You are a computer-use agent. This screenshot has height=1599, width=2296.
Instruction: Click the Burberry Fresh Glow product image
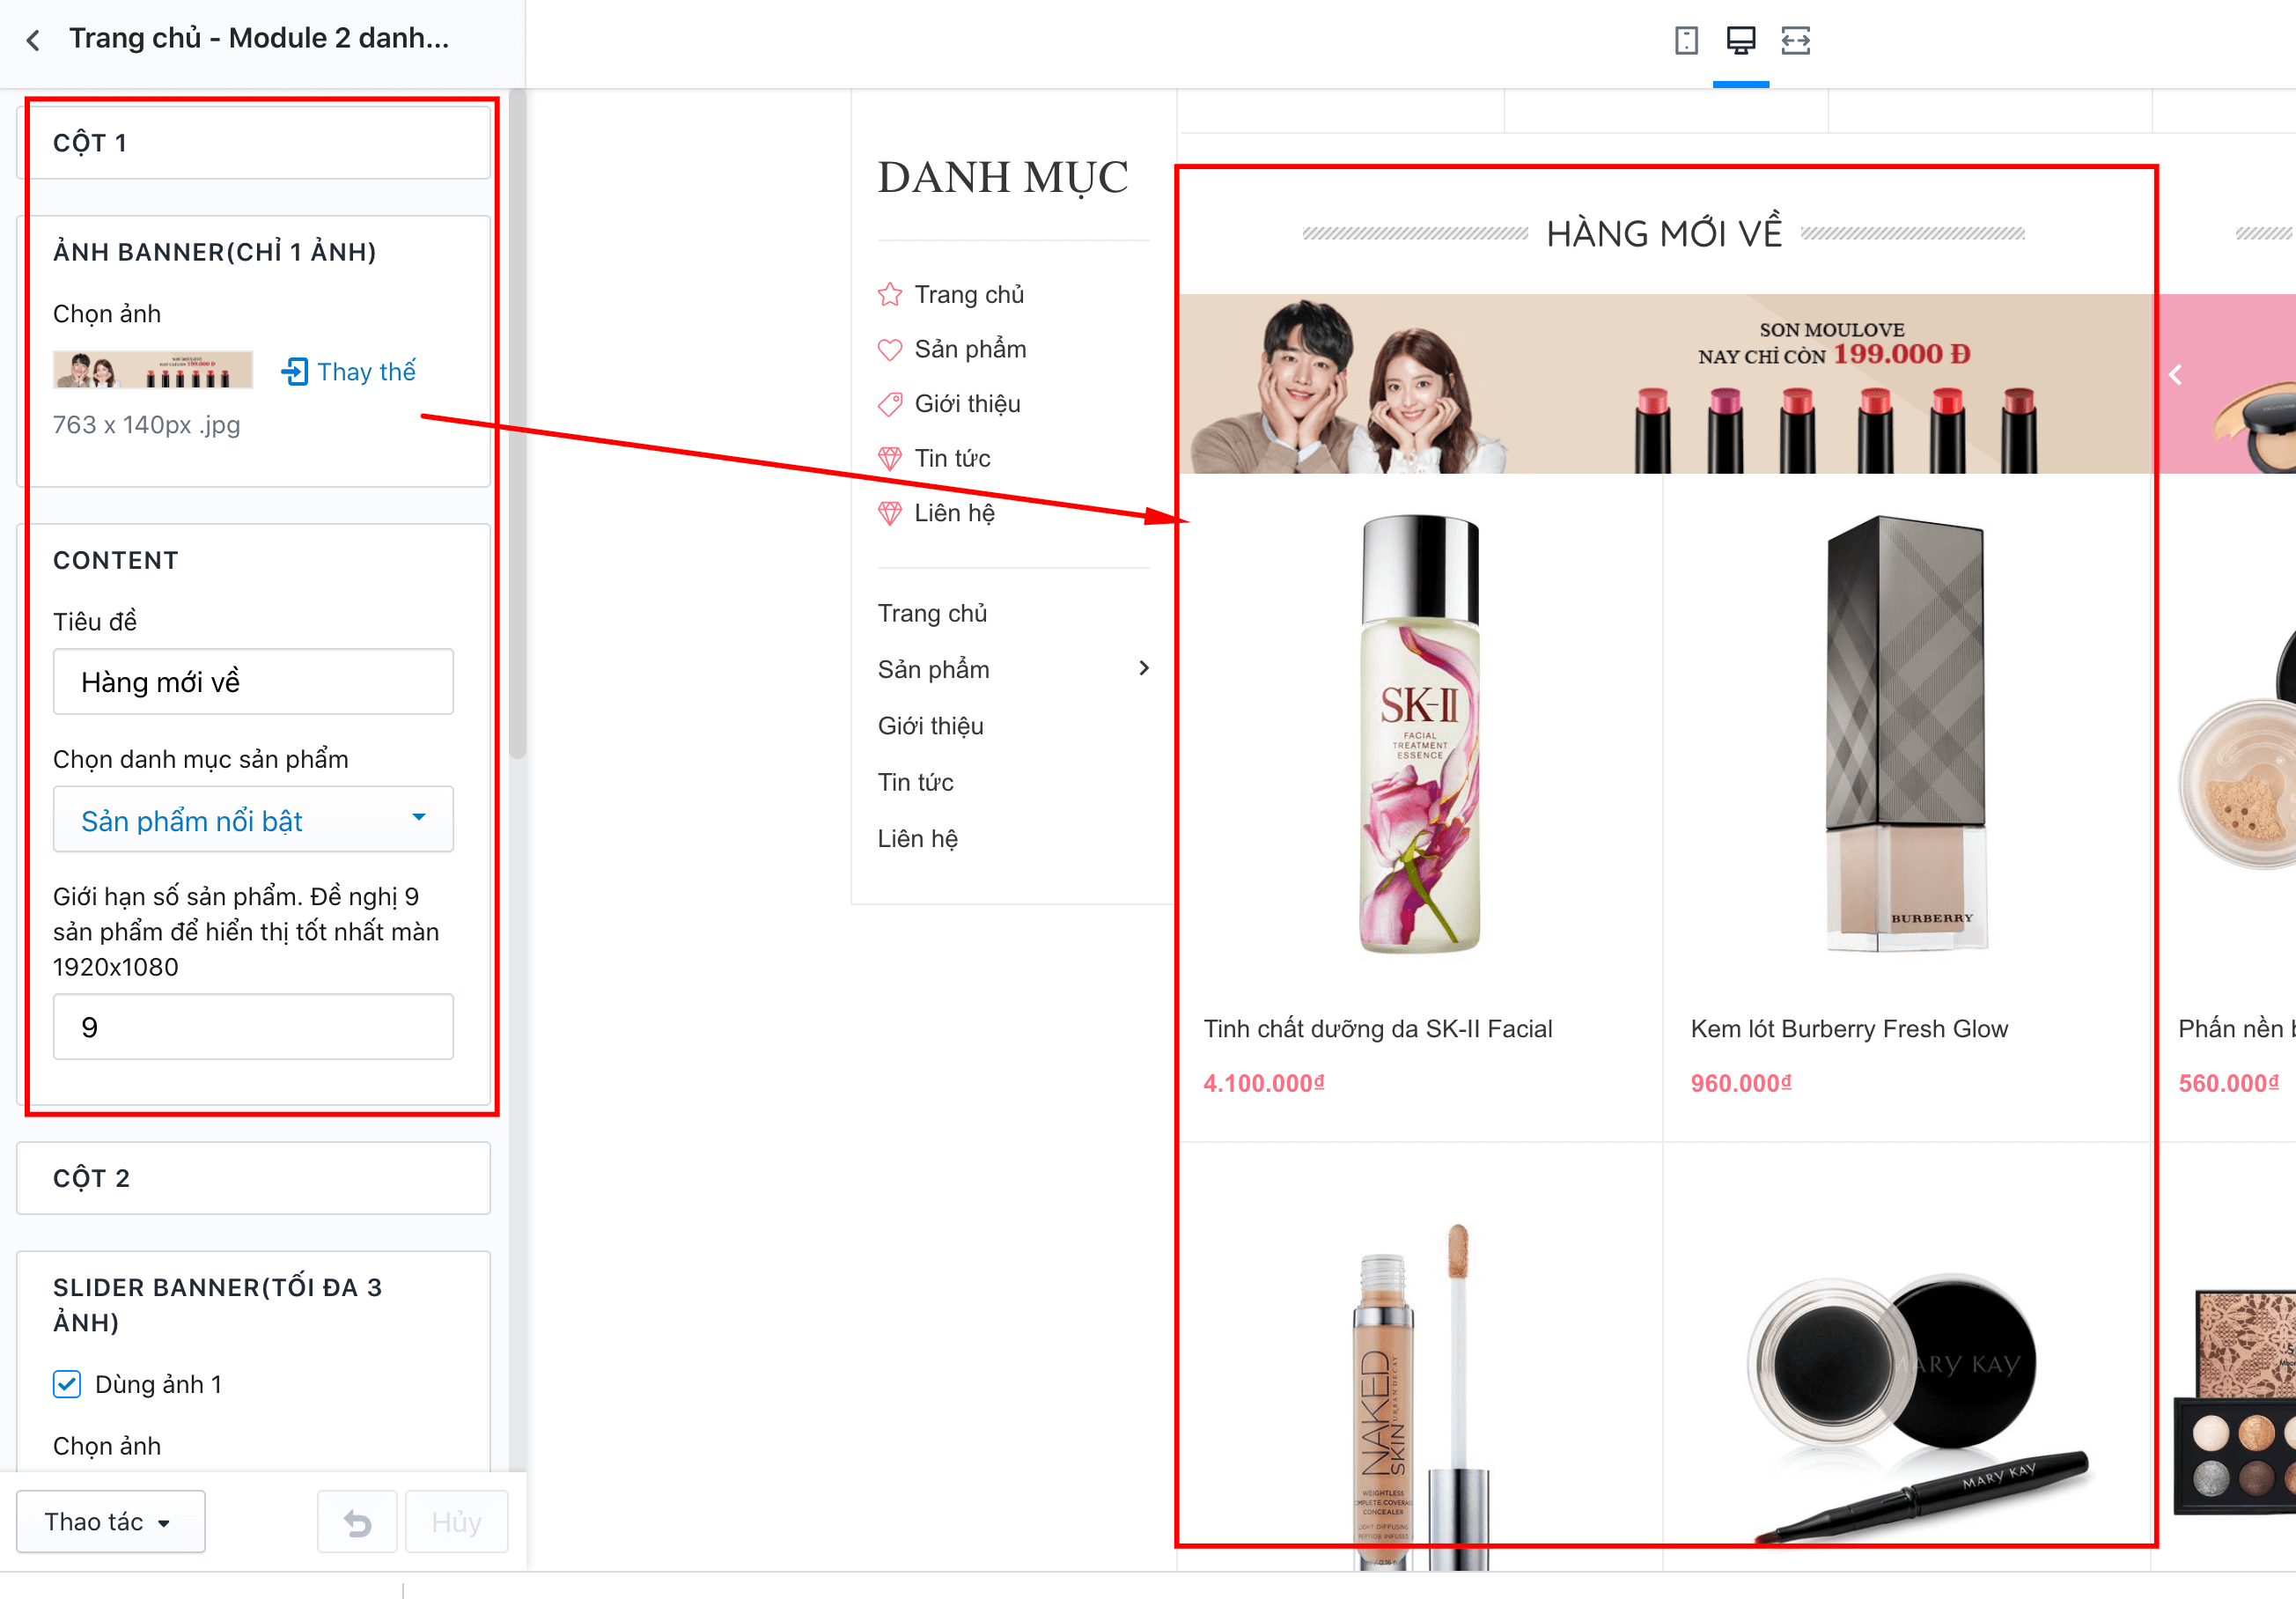pyautogui.click(x=1906, y=733)
